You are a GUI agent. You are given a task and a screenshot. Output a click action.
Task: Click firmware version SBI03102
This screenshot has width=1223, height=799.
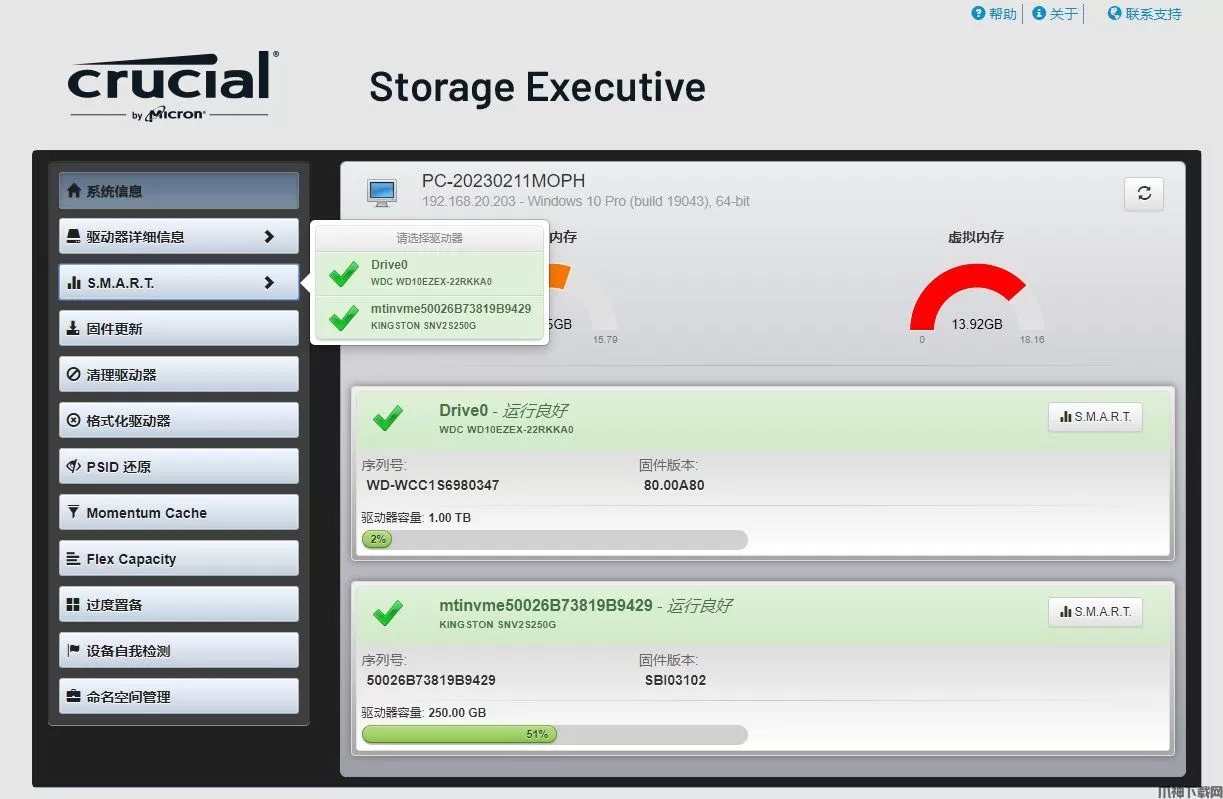(x=675, y=680)
